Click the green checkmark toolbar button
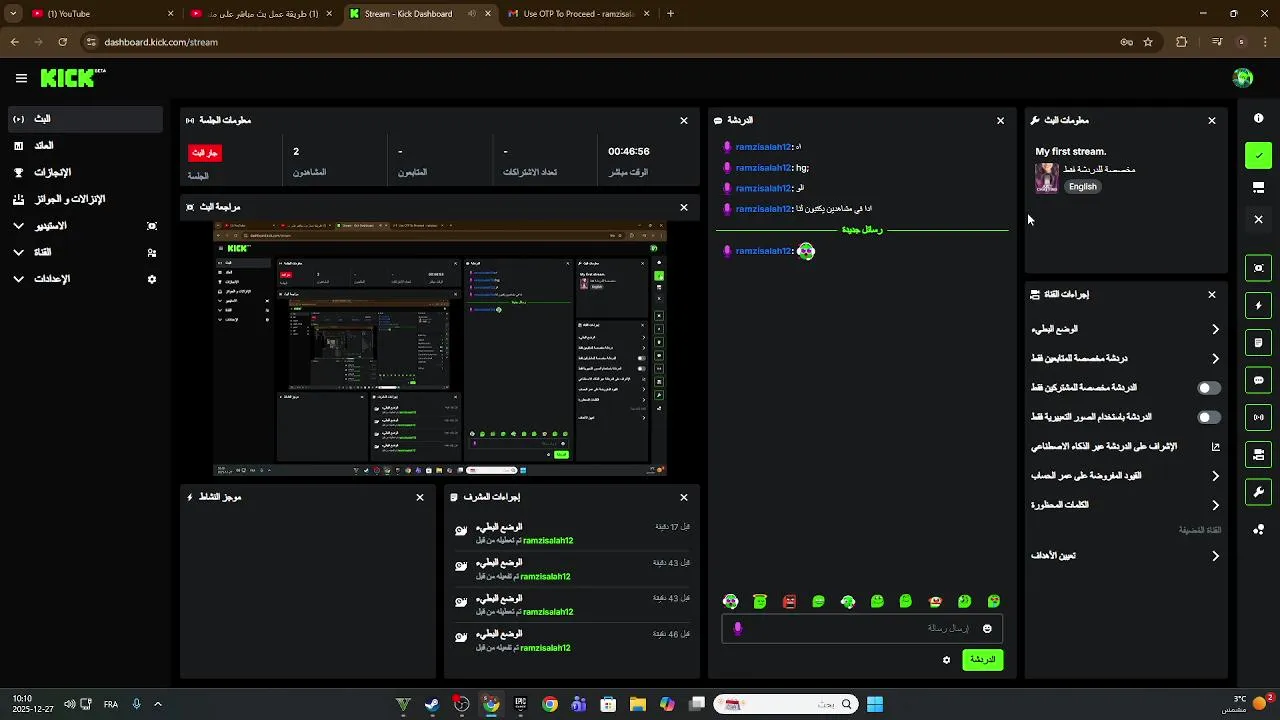Viewport: 1280px width, 720px height. coord(1258,155)
